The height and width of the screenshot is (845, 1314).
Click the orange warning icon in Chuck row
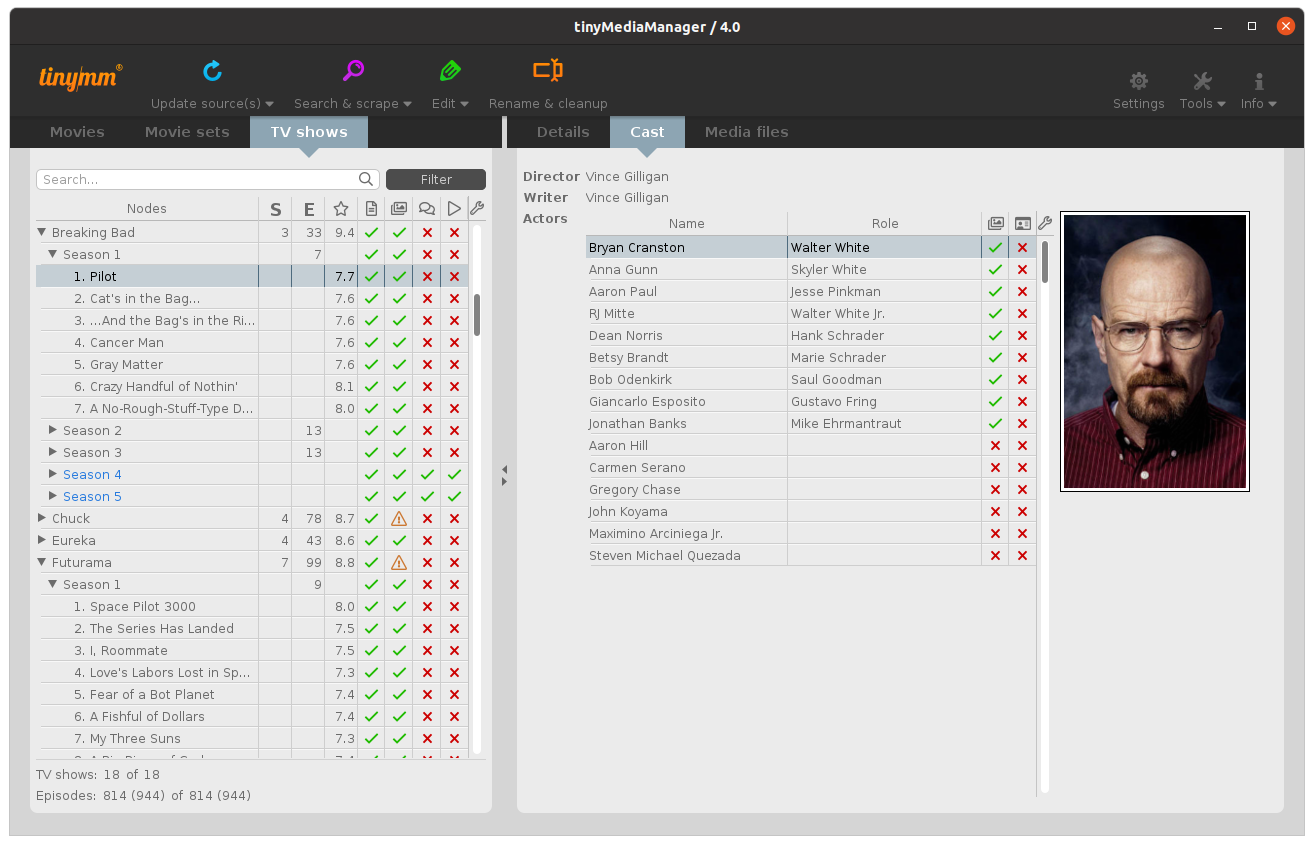coord(399,519)
